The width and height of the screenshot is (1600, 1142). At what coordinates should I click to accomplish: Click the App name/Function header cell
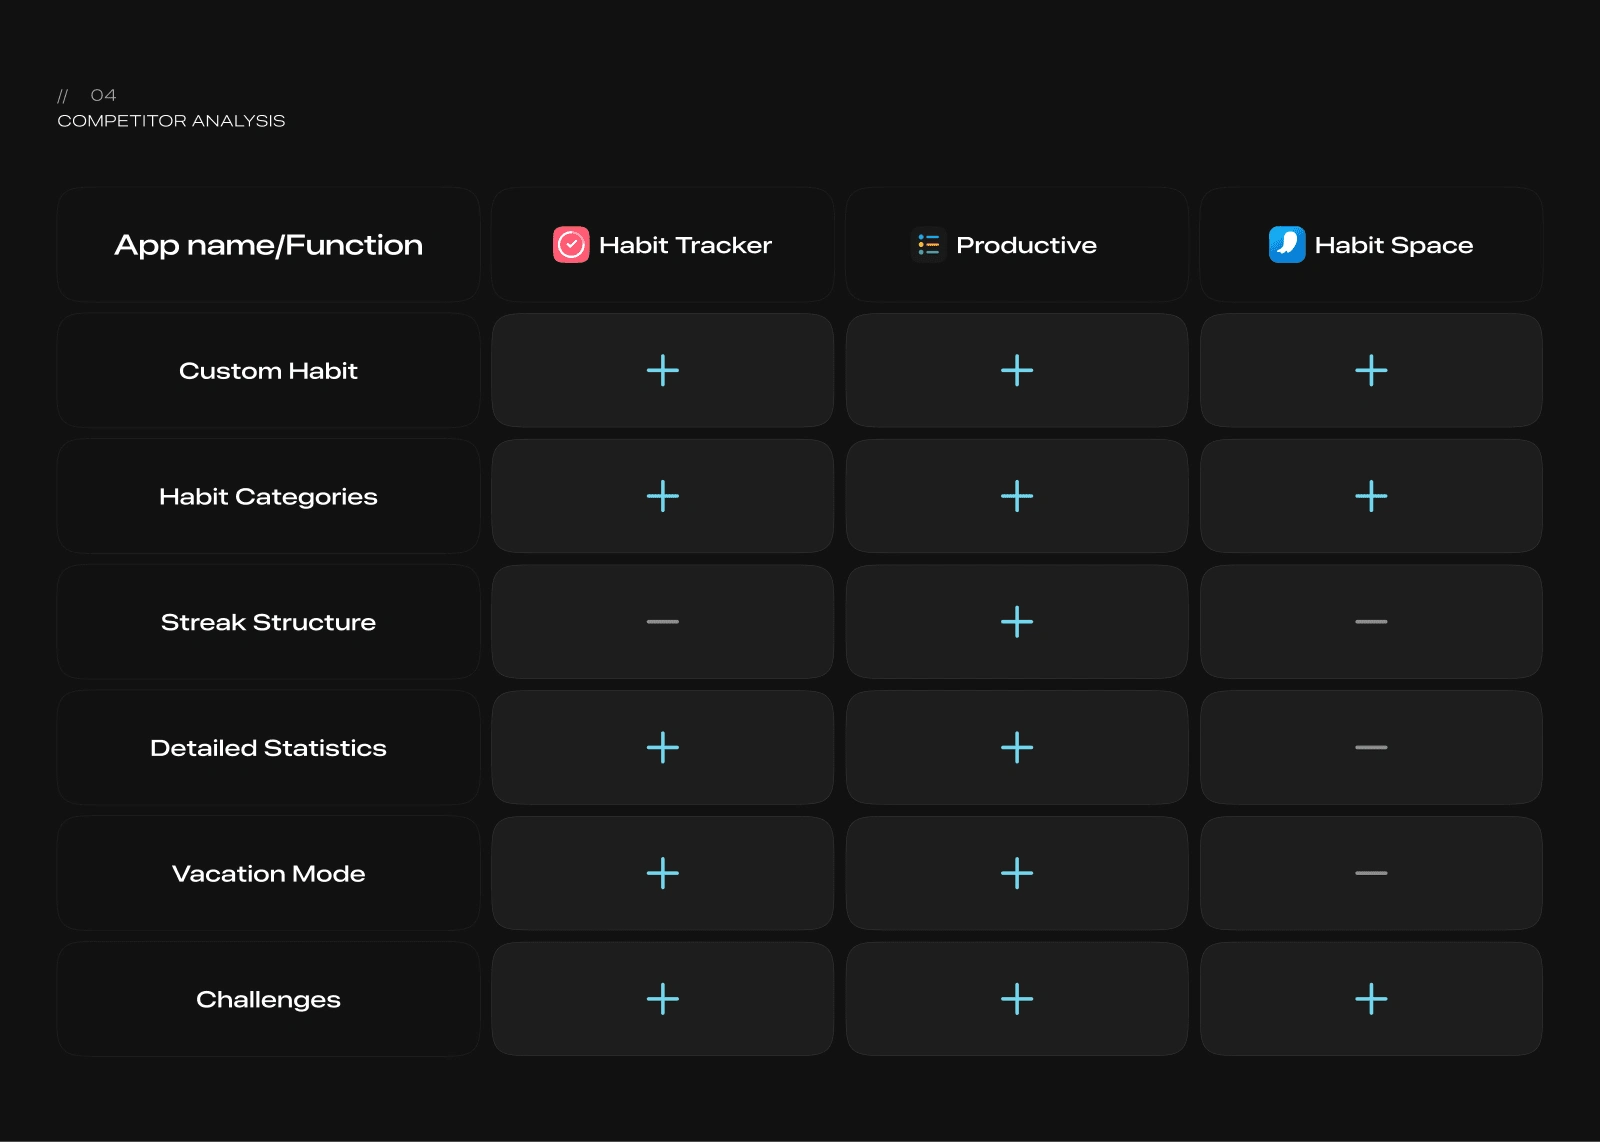click(x=268, y=245)
